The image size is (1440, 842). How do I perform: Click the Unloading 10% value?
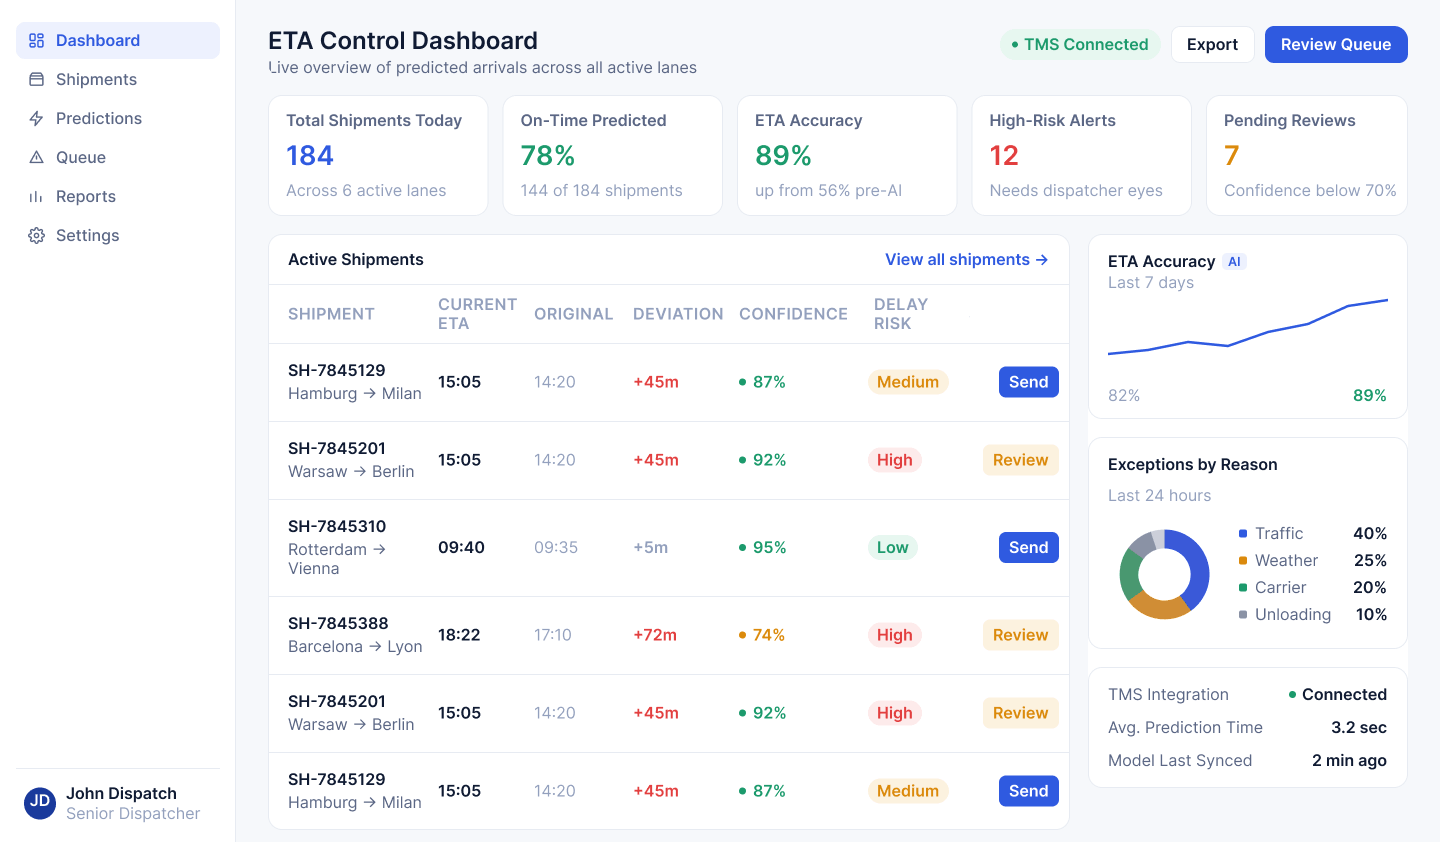[x=1371, y=614]
